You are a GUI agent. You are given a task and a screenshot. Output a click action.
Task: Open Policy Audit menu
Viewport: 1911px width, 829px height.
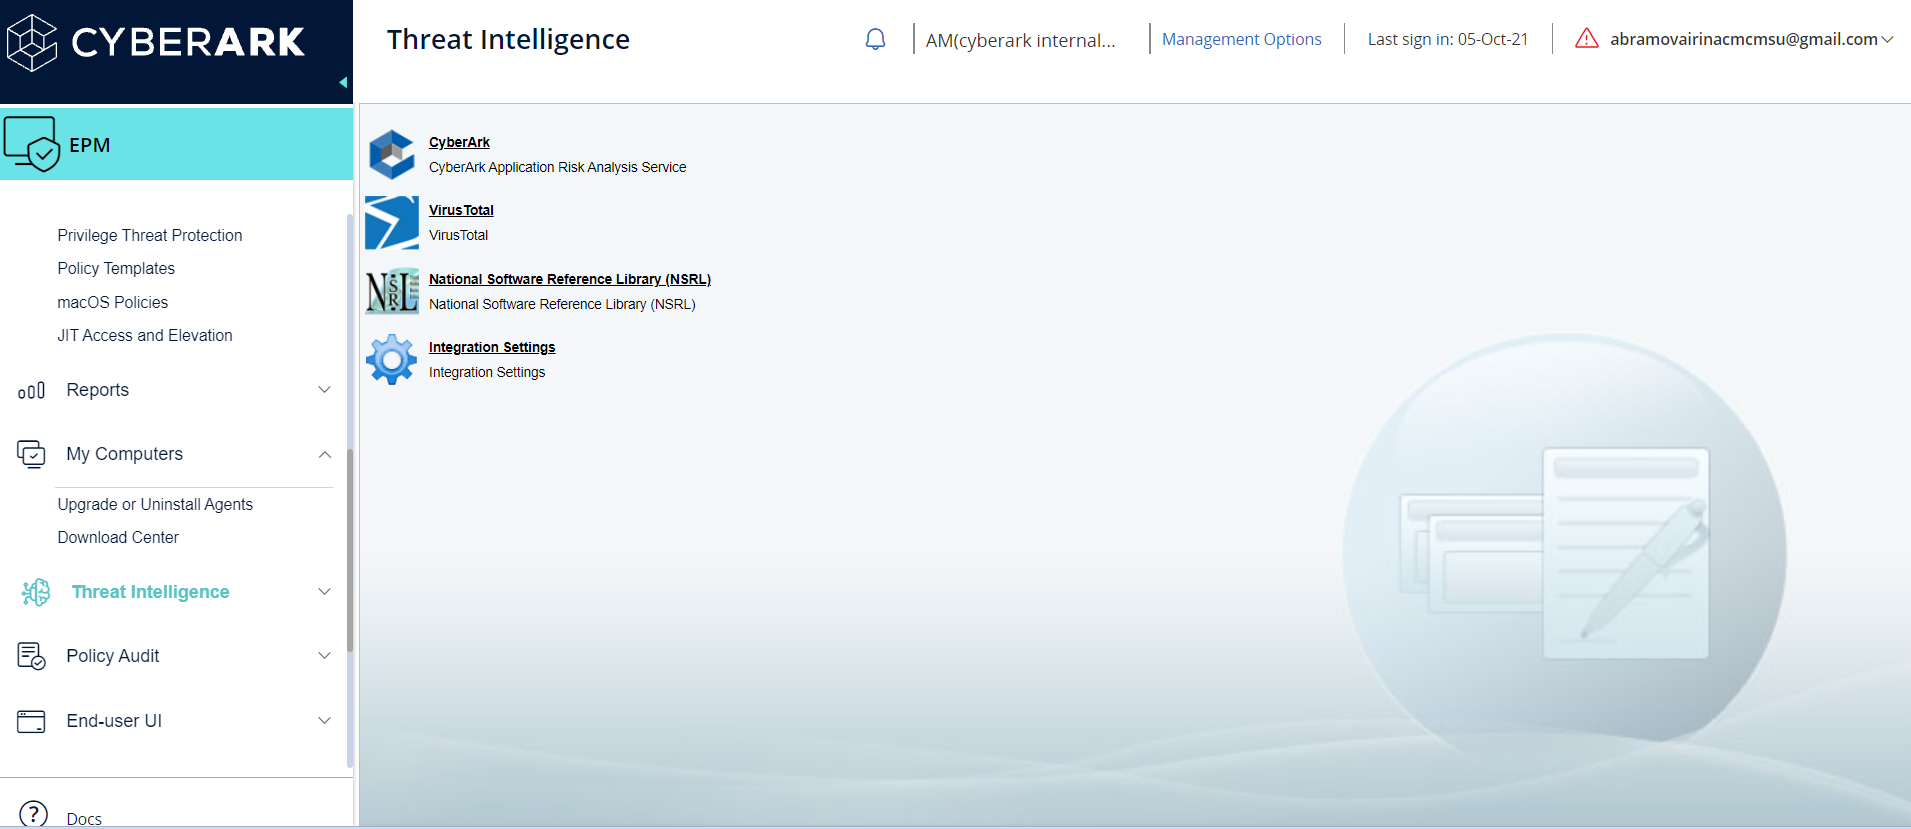pos(113,656)
